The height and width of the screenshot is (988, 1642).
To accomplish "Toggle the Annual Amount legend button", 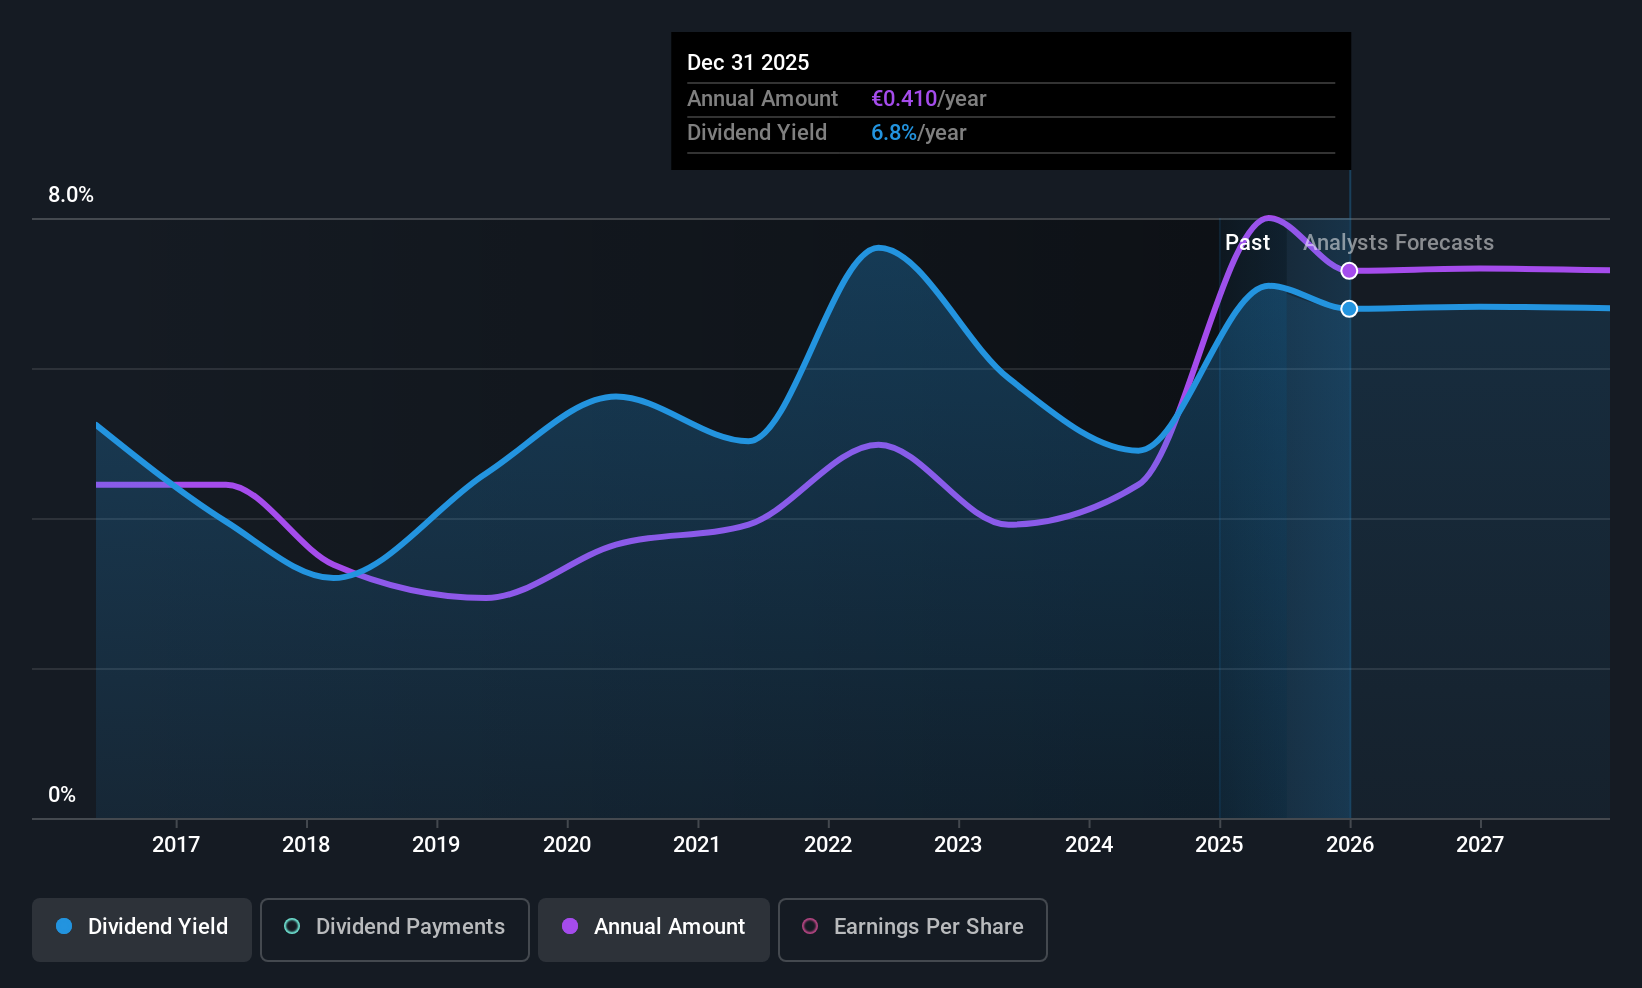I will pos(654,930).
